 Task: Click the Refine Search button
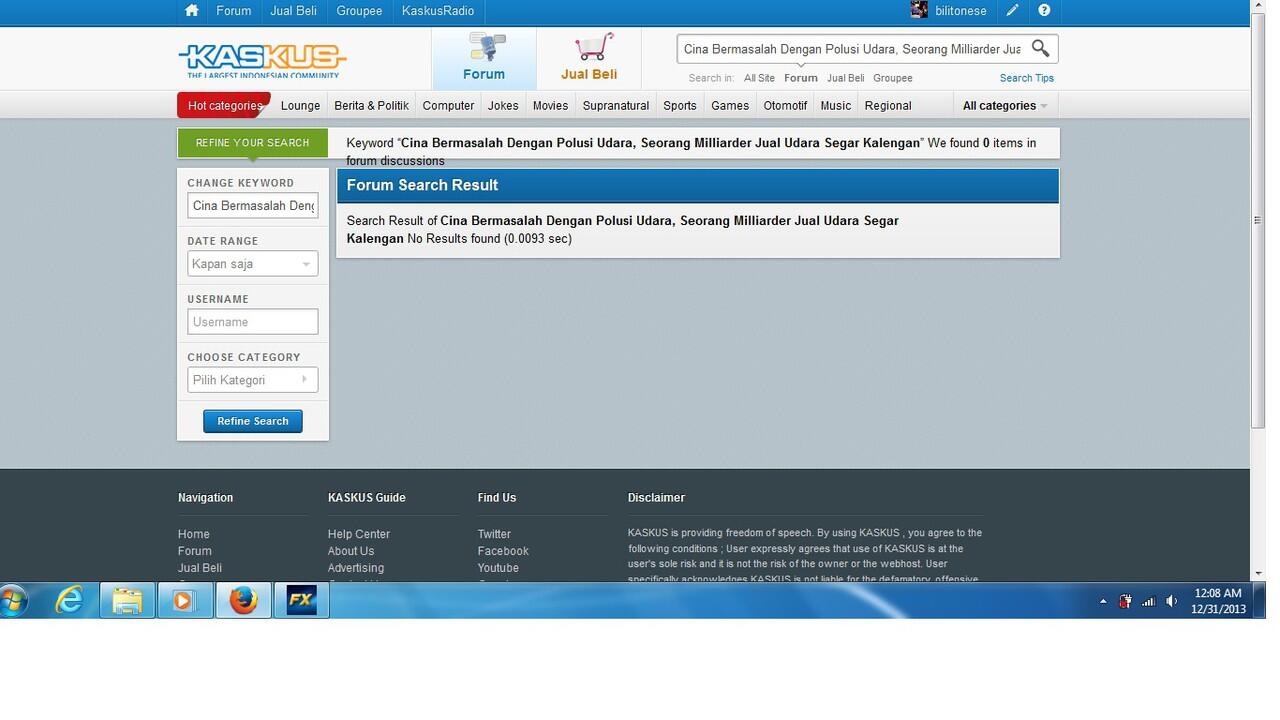click(252, 421)
